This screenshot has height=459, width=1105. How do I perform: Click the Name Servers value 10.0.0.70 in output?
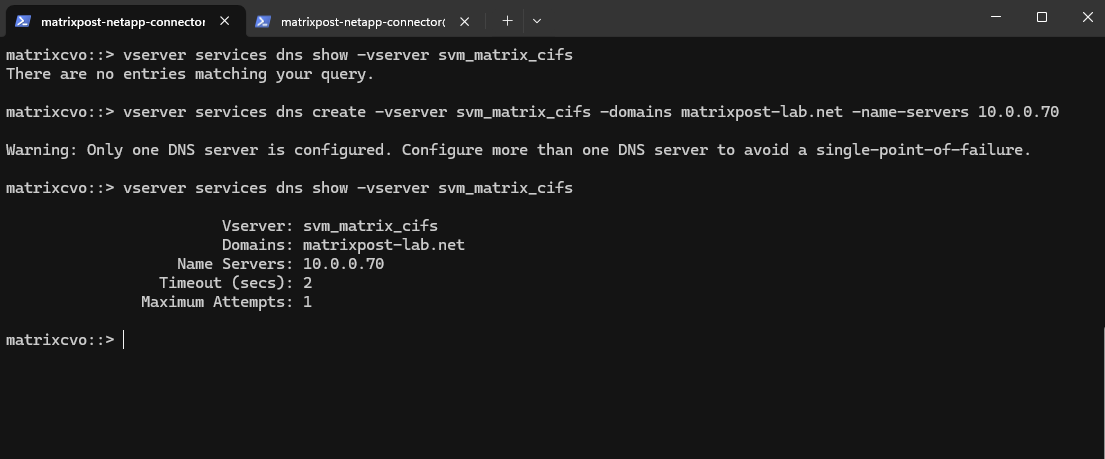pos(343,264)
